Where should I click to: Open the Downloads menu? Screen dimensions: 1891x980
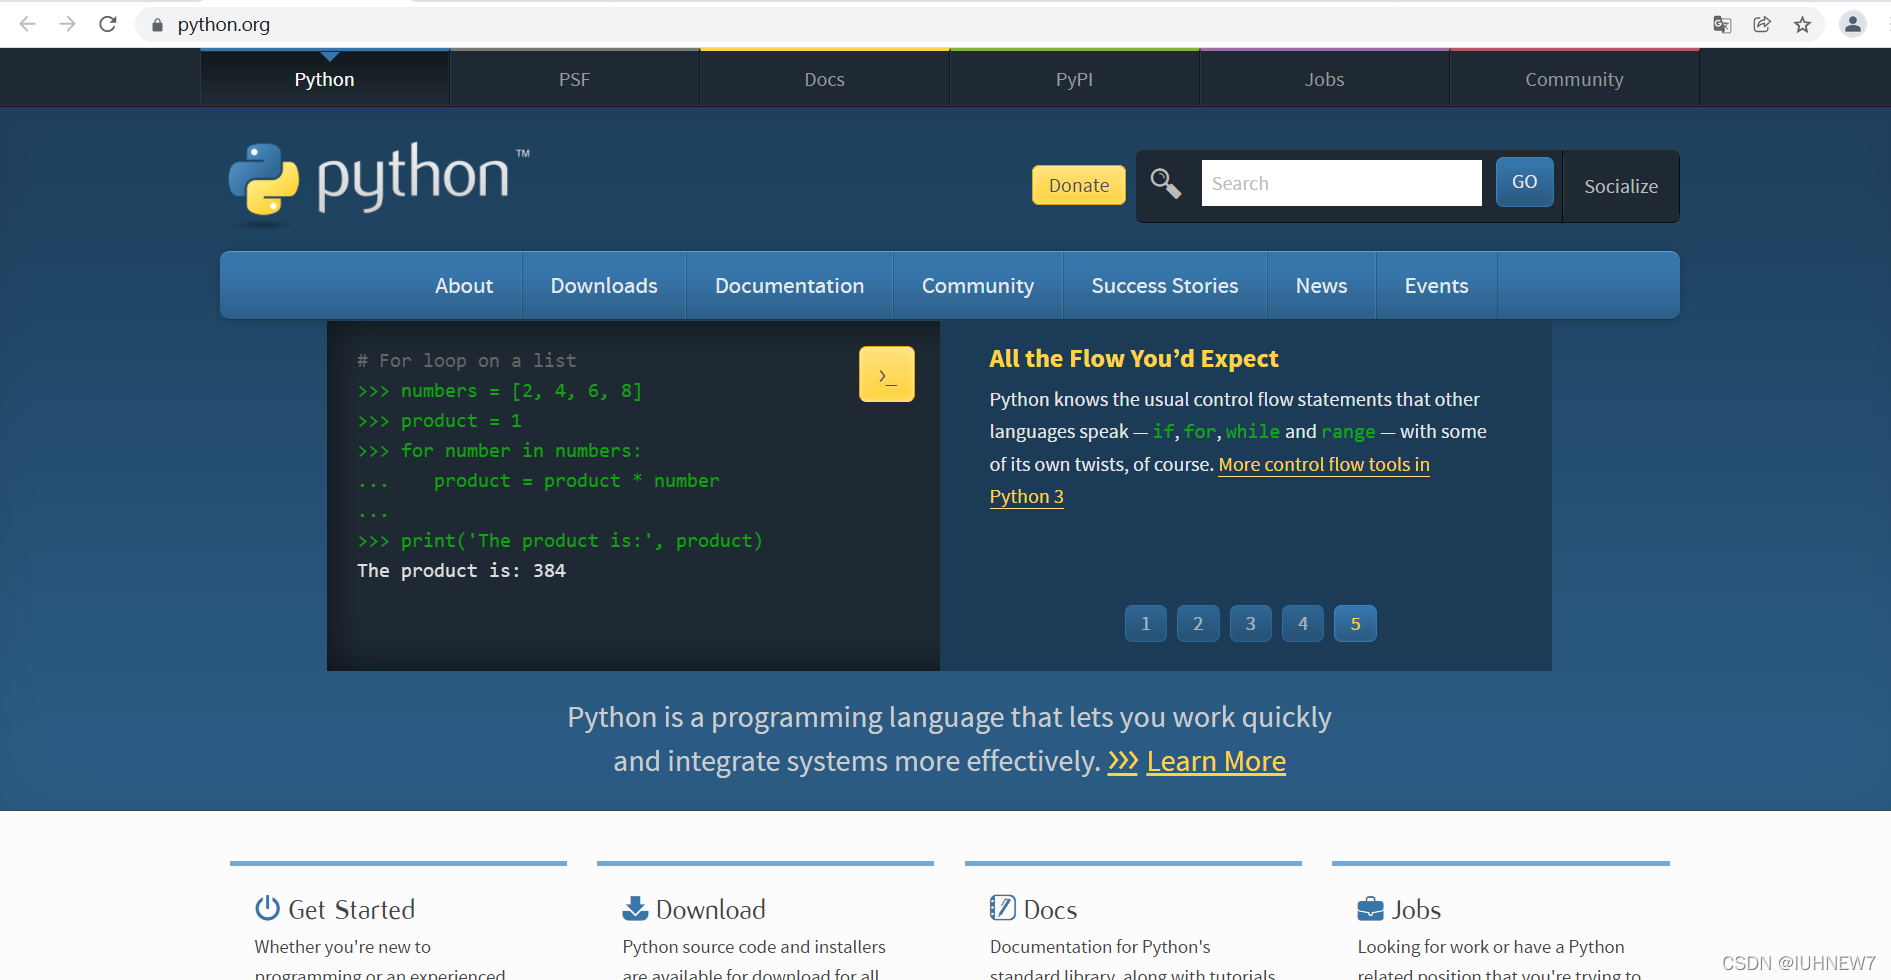point(603,285)
